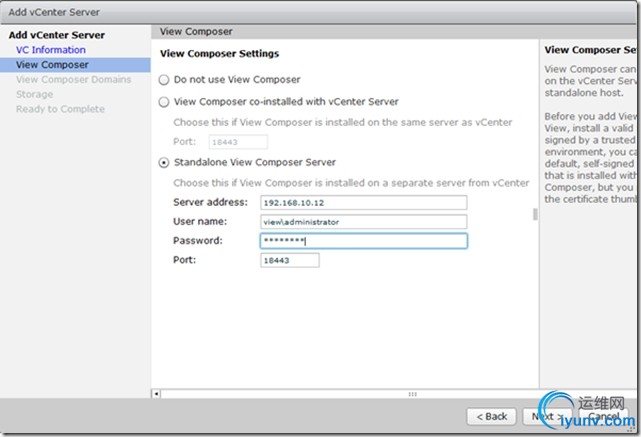
Task: Click horizontal scrollbar left arrow
Action: [156, 394]
